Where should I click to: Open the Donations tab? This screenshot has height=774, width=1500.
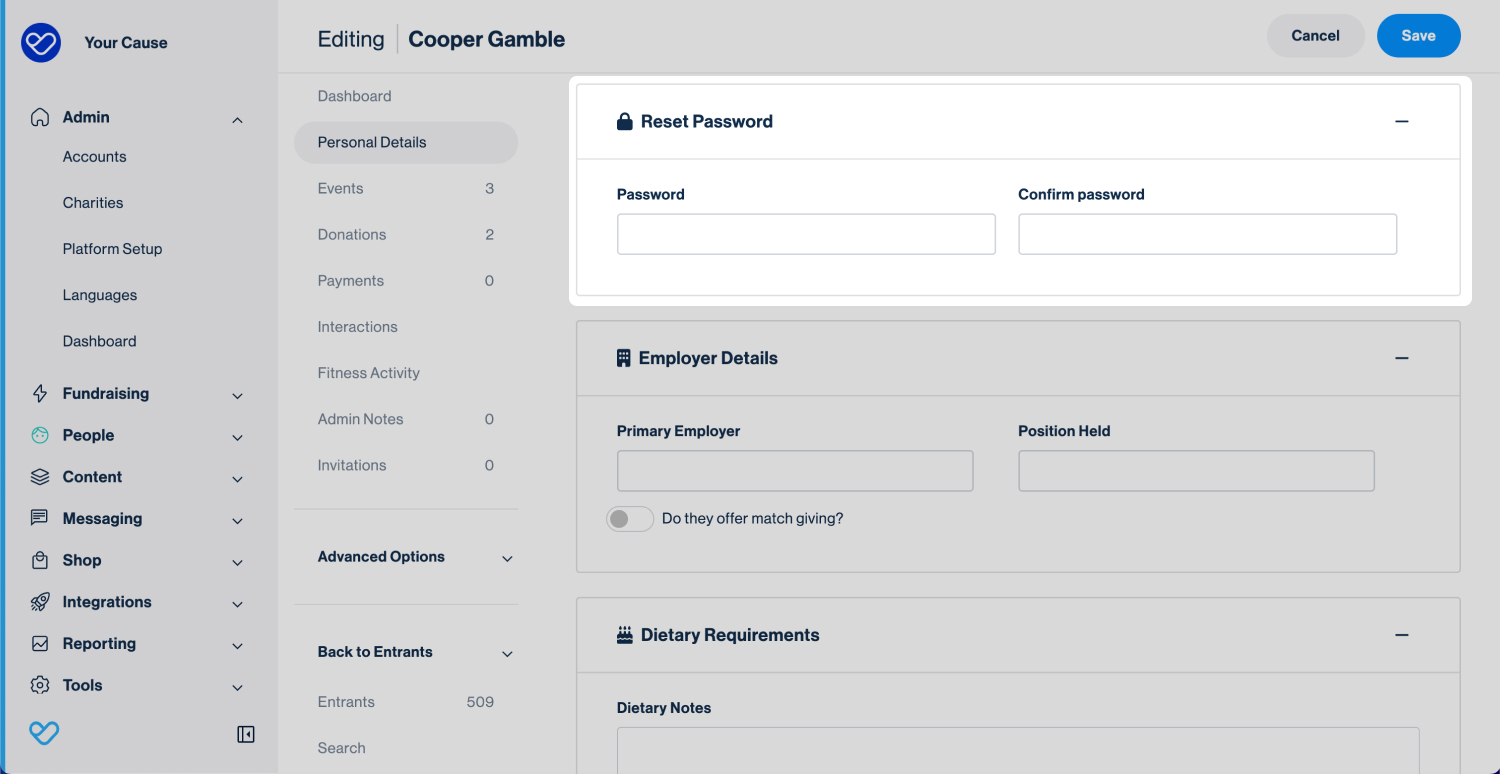click(x=352, y=235)
